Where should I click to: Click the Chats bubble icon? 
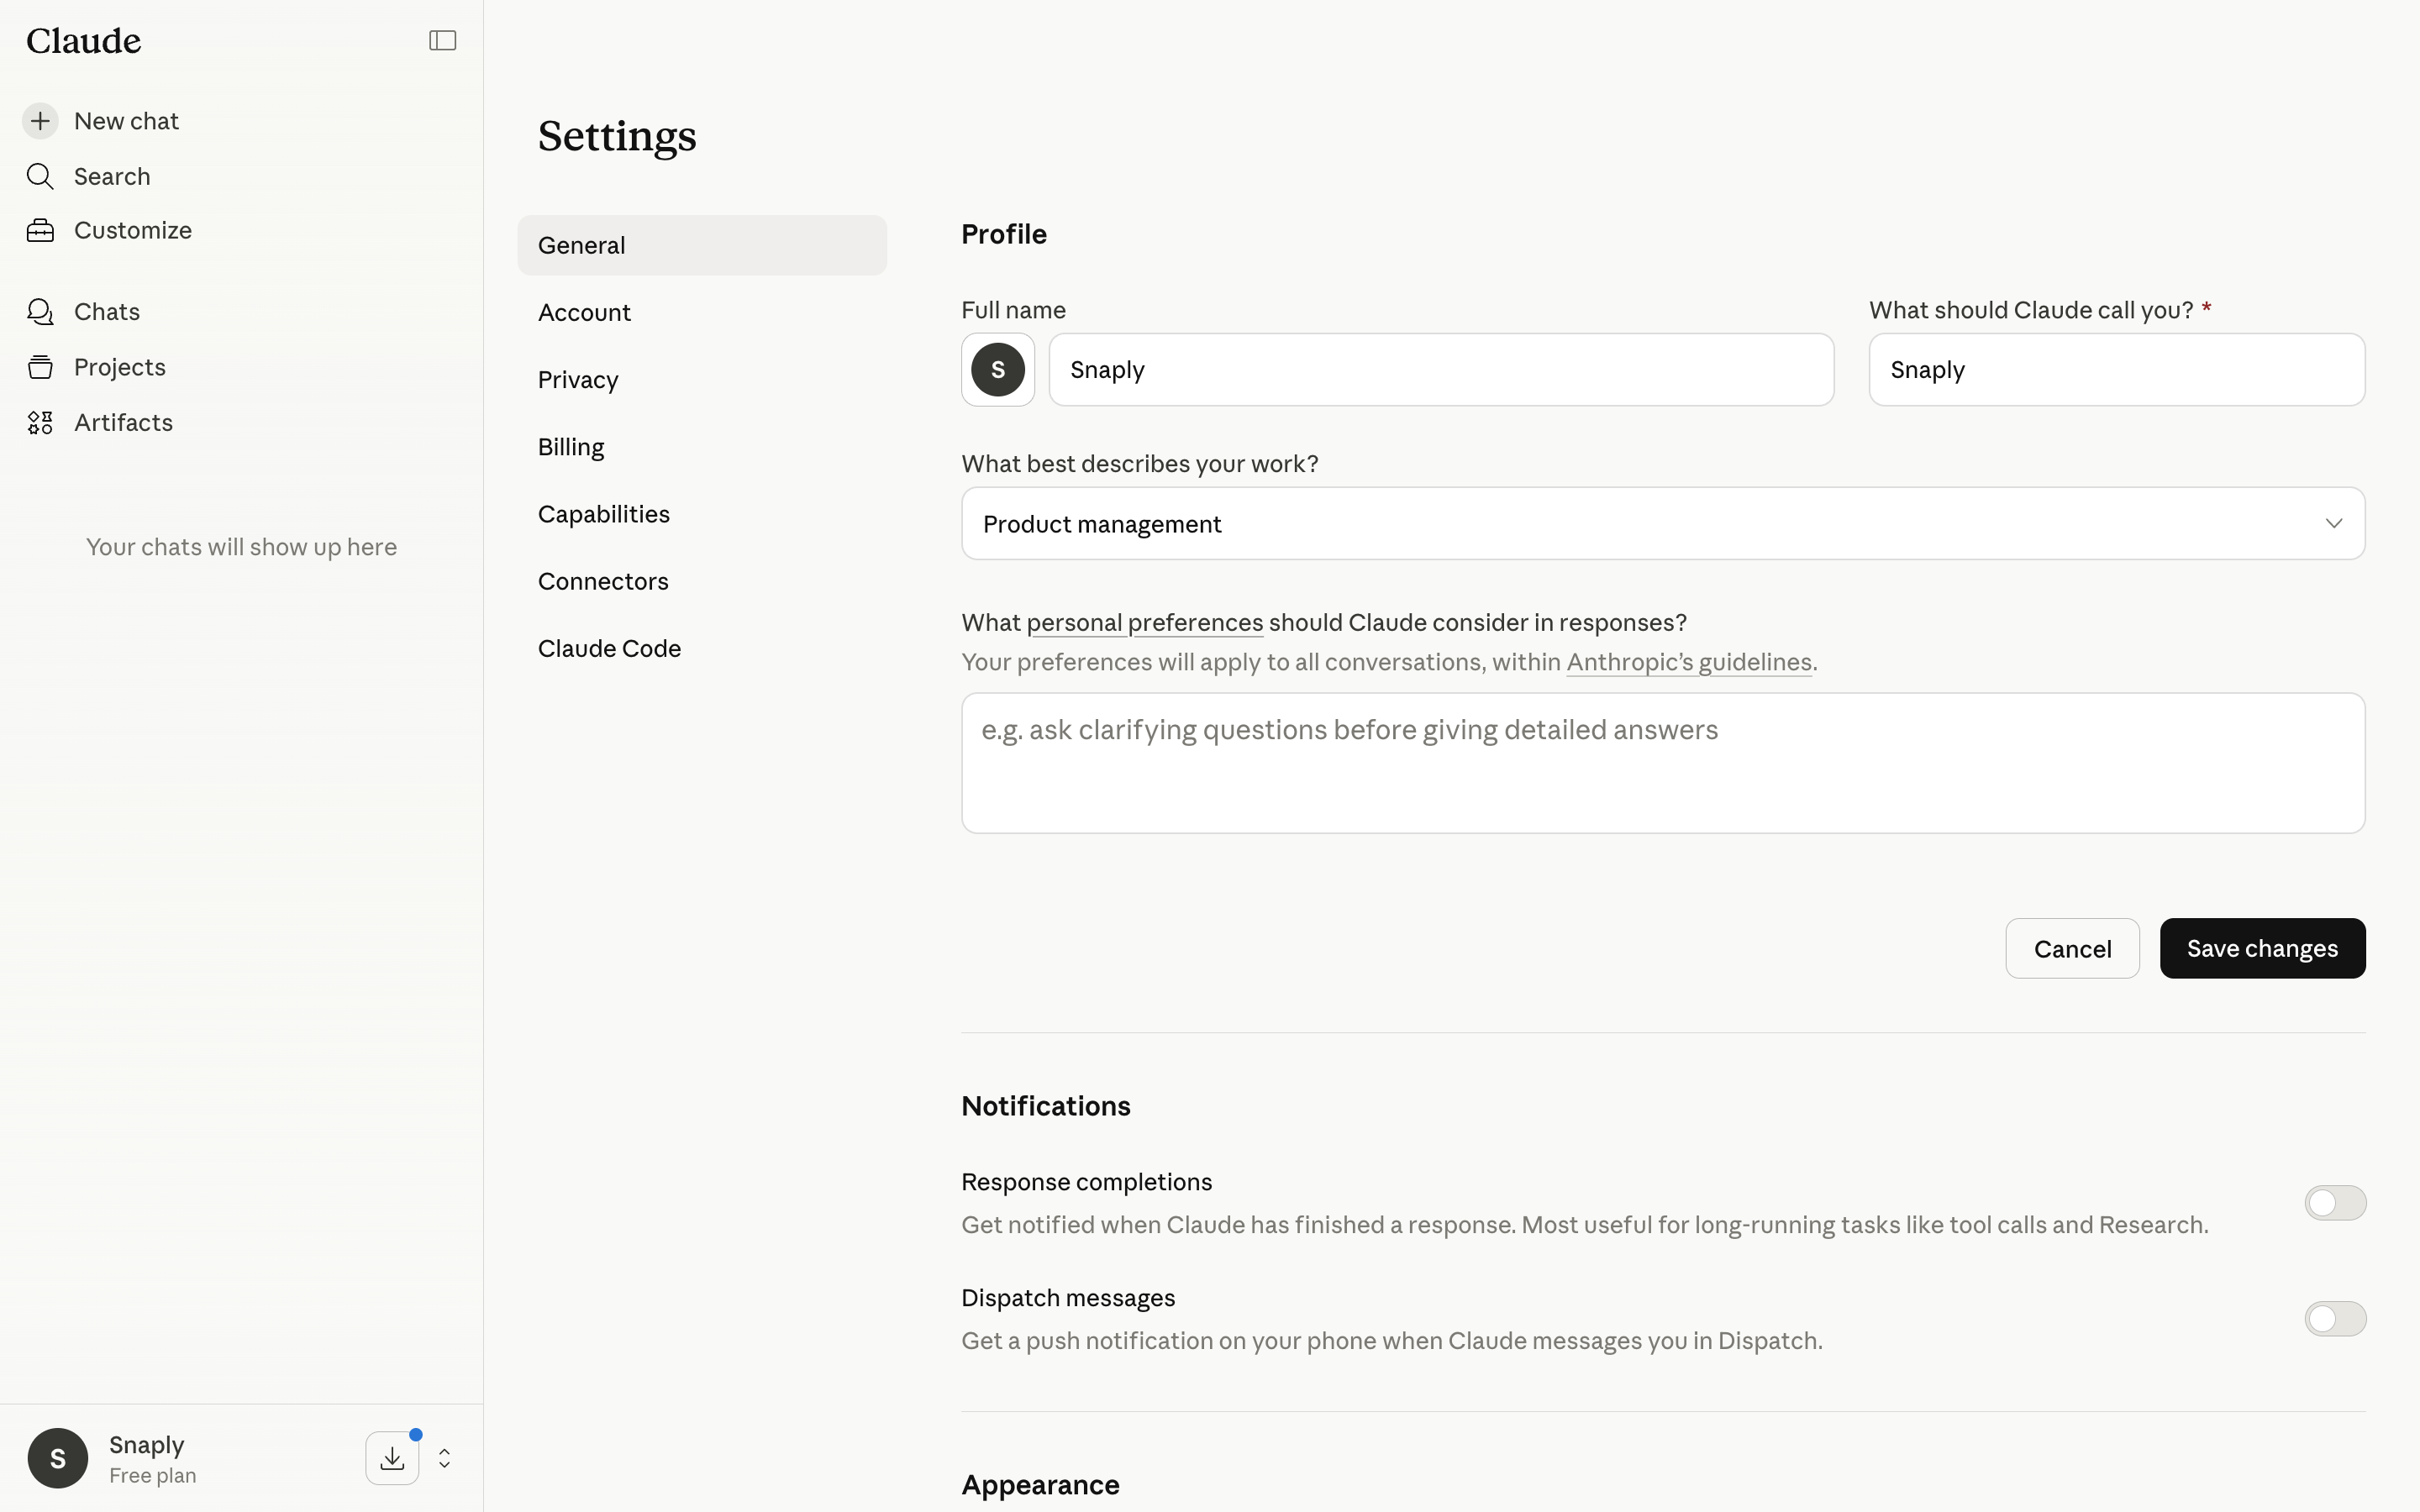pos(40,312)
